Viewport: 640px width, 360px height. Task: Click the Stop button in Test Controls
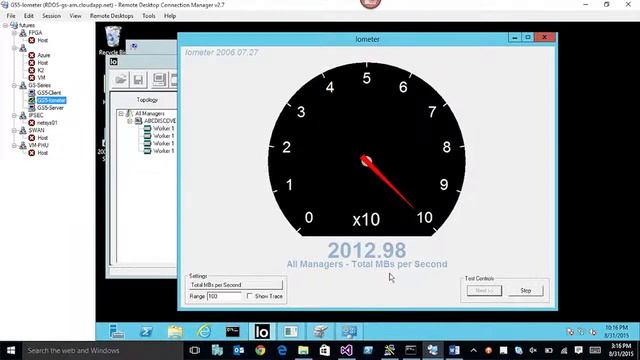(525, 291)
